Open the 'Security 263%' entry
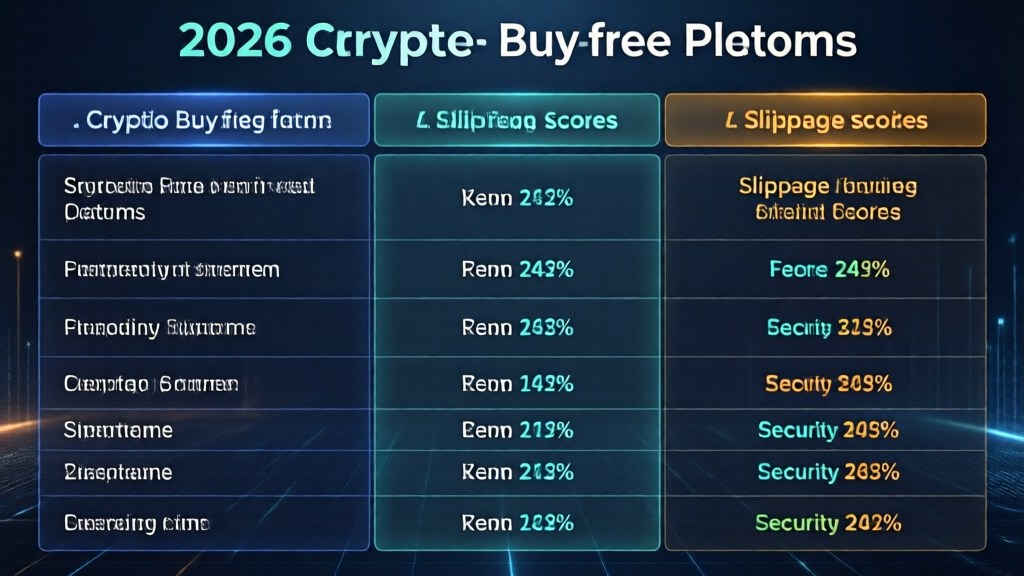The height and width of the screenshot is (576, 1024). click(829, 472)
